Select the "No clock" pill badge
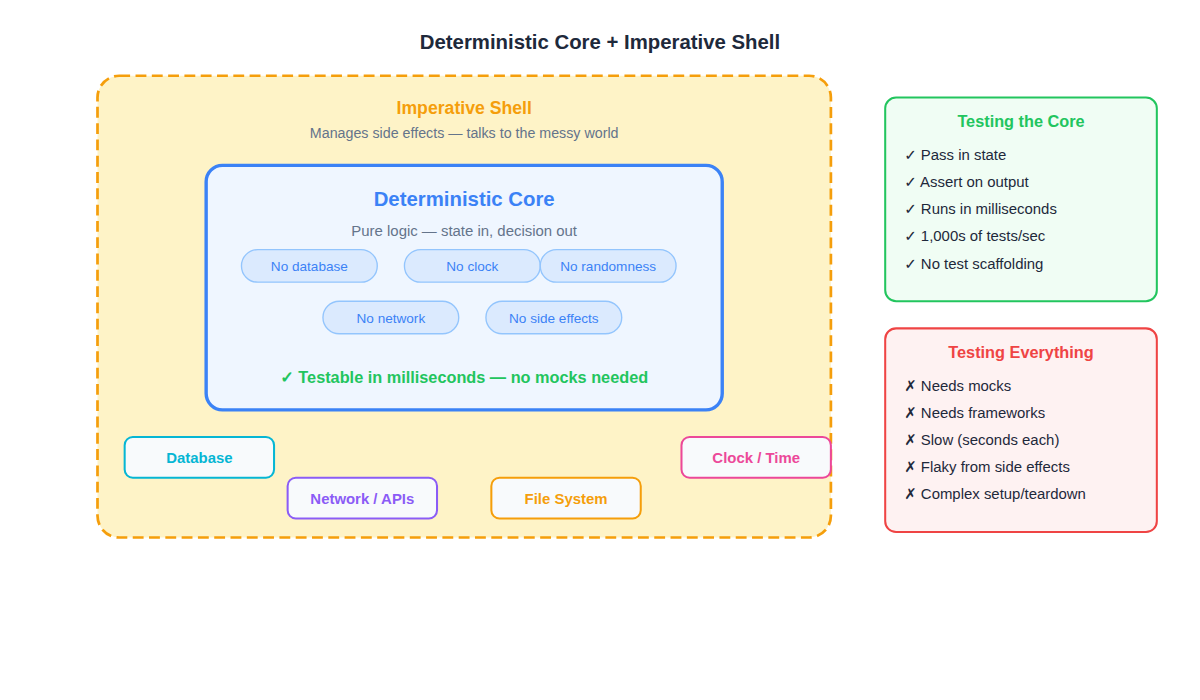Image resolution: width=1200 pixels, height=700 pixels. pos(471,266)
